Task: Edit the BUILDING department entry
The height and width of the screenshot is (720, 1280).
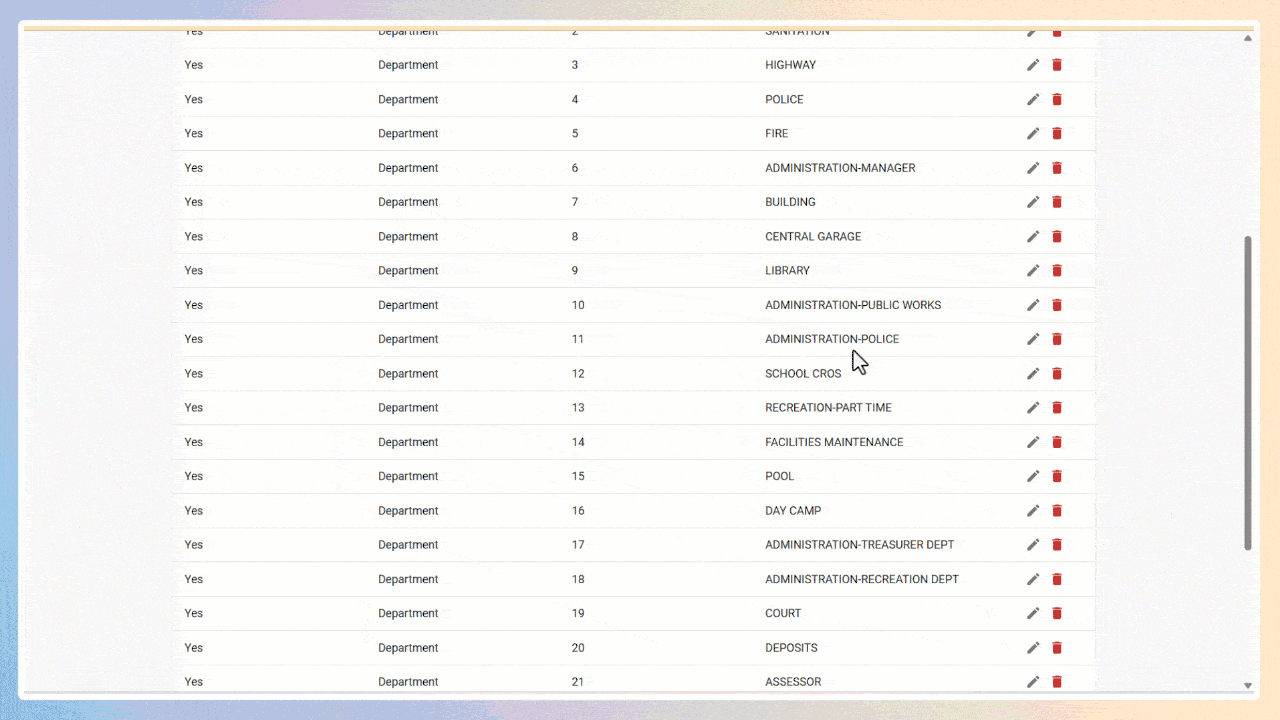Action: point(1033,202)
